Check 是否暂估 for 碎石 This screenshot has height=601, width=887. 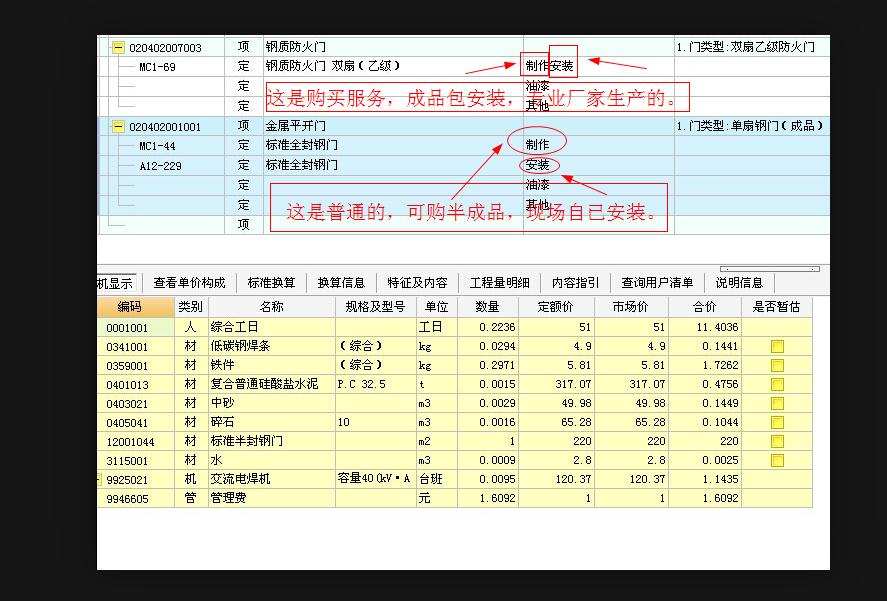[777, 422]
